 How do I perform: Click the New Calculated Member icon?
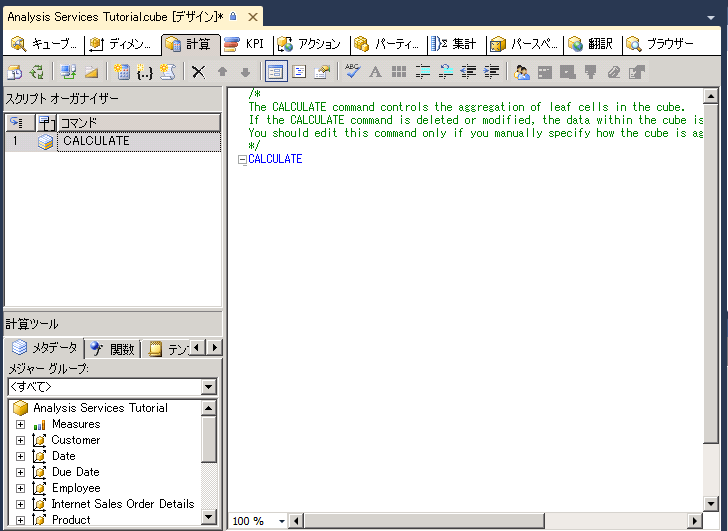pos(122,72)
